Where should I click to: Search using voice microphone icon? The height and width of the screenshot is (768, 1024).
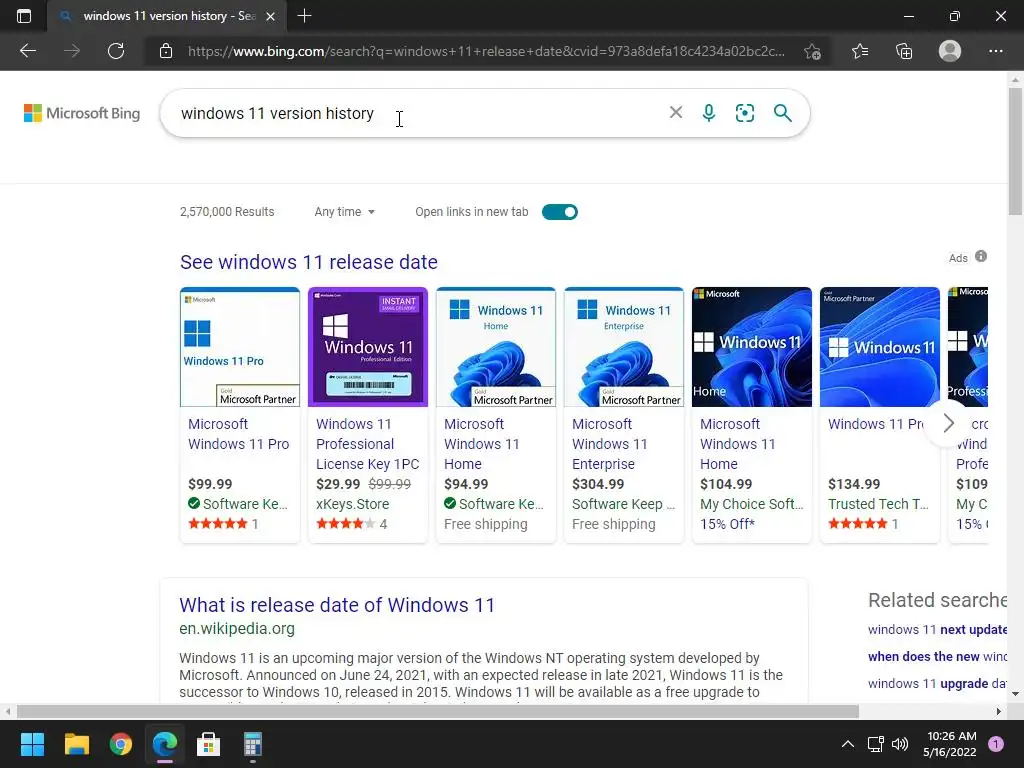(x=709, y=112)
